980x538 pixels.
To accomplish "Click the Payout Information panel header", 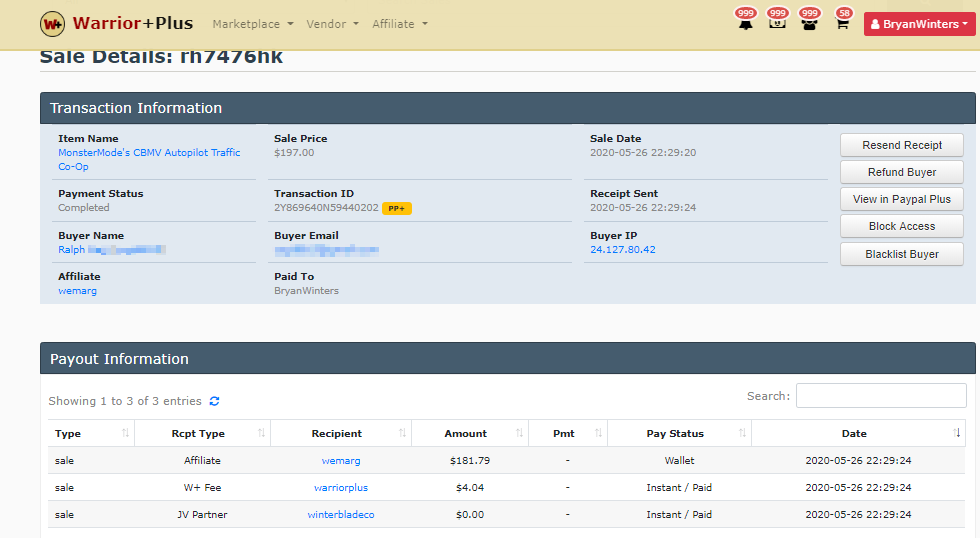I will pyautogui.click(x=508, y=358).
